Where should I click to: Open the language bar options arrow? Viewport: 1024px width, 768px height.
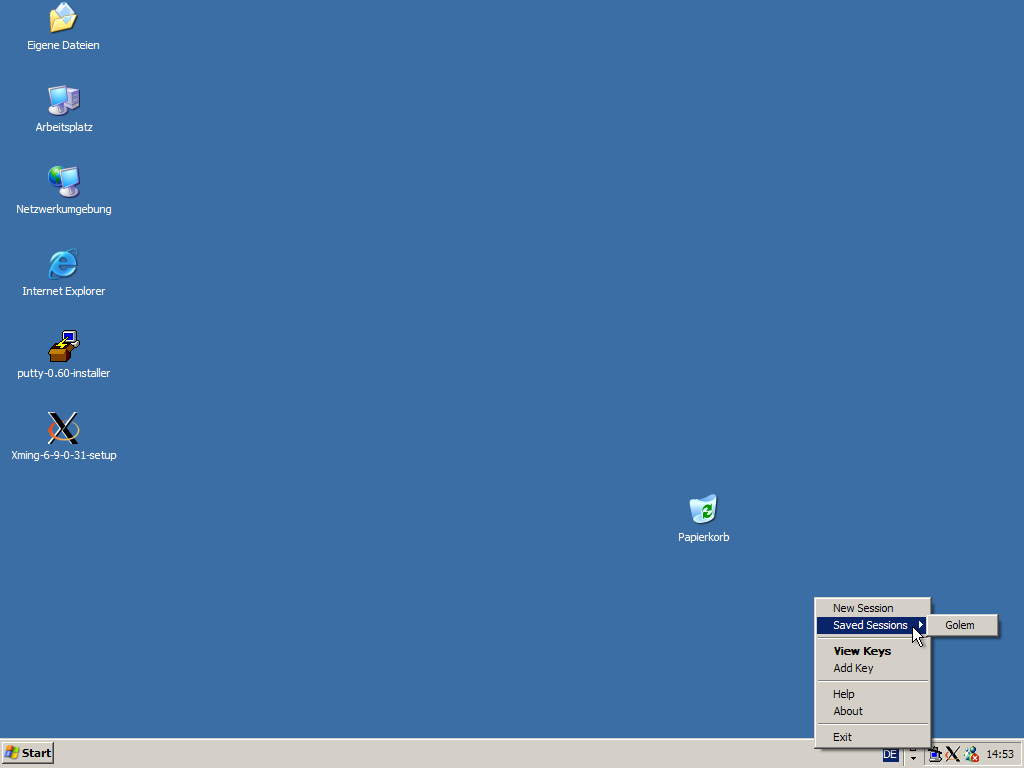click(912, 759)
